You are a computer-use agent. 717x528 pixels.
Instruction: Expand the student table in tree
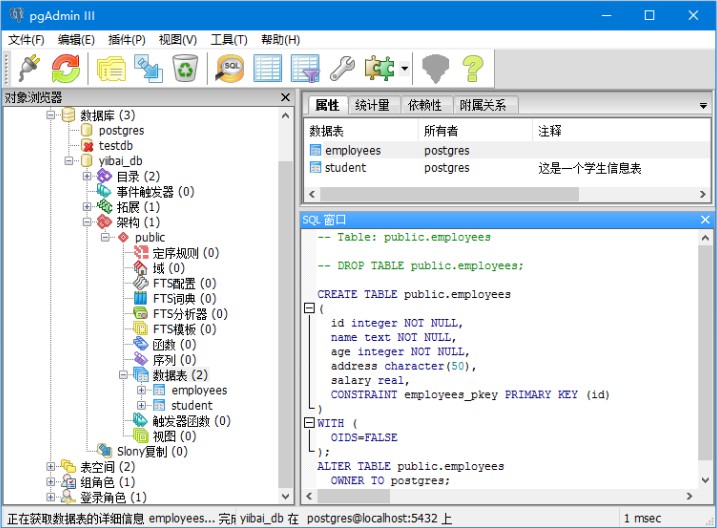tap(141, 405)
